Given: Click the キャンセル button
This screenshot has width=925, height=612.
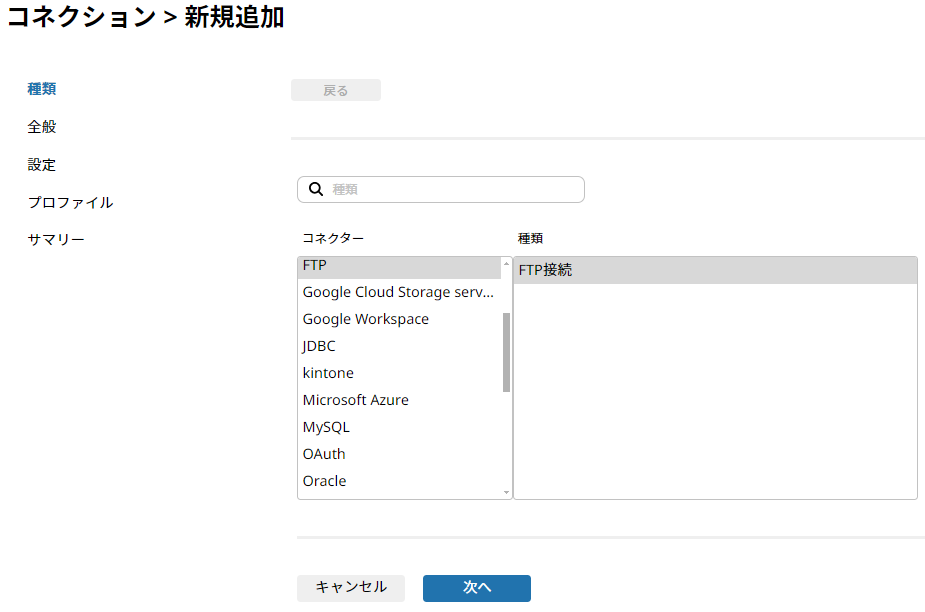Looking at the screenshot, I should (x=351, y=588).
